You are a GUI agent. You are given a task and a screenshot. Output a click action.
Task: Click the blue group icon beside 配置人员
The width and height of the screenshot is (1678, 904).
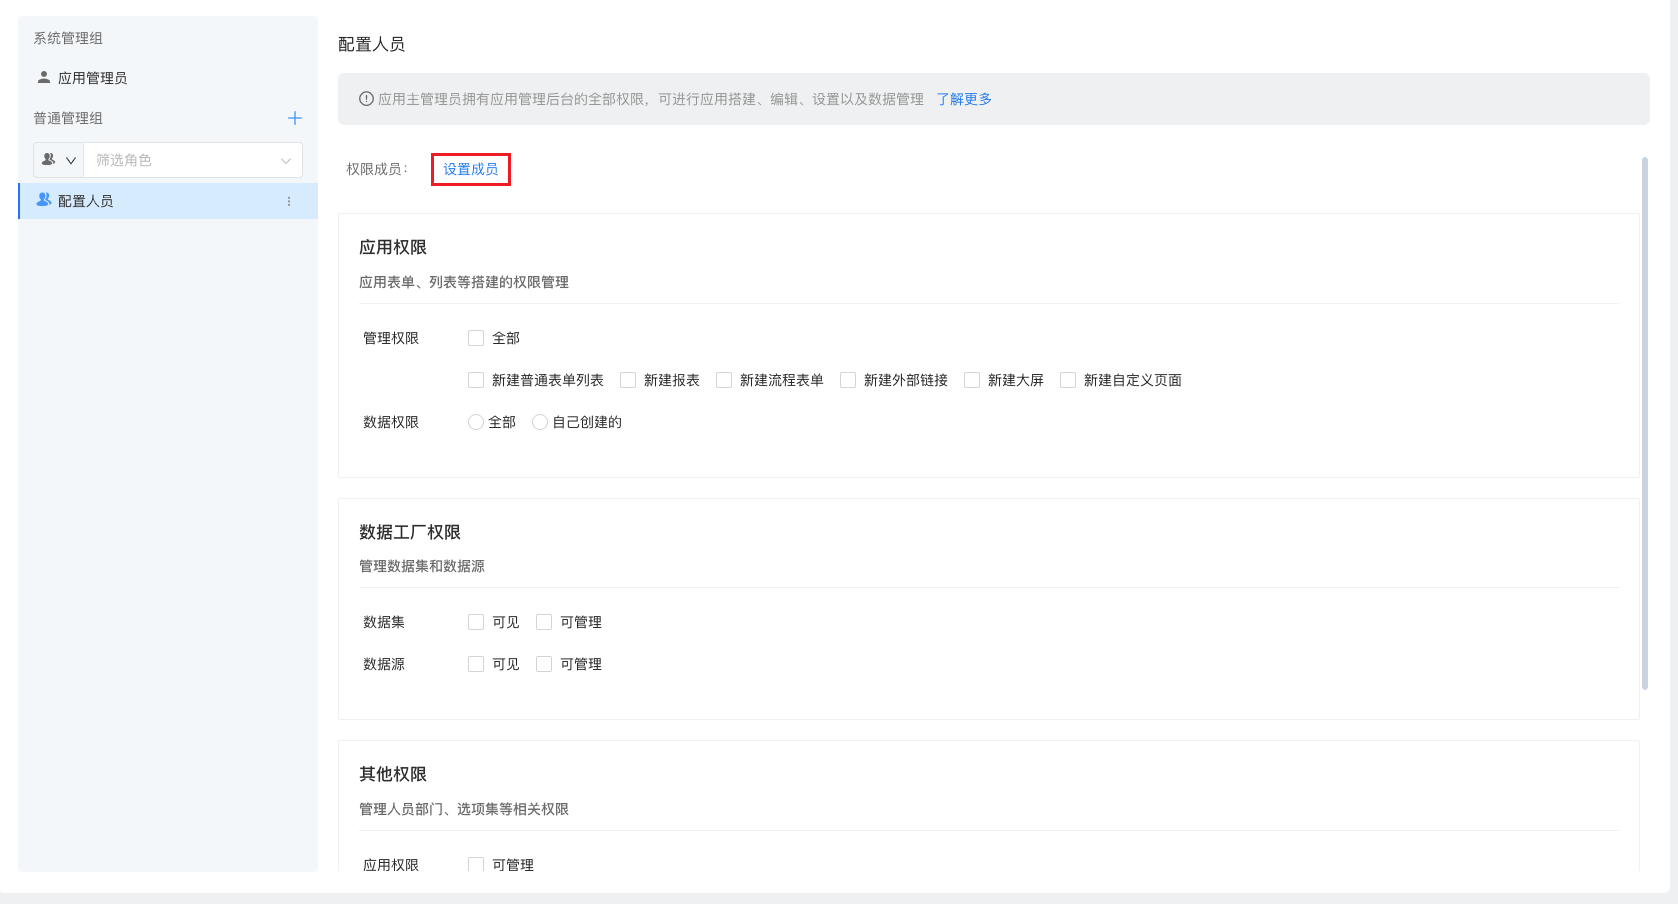pyautogui.click(x=42, y=200)
